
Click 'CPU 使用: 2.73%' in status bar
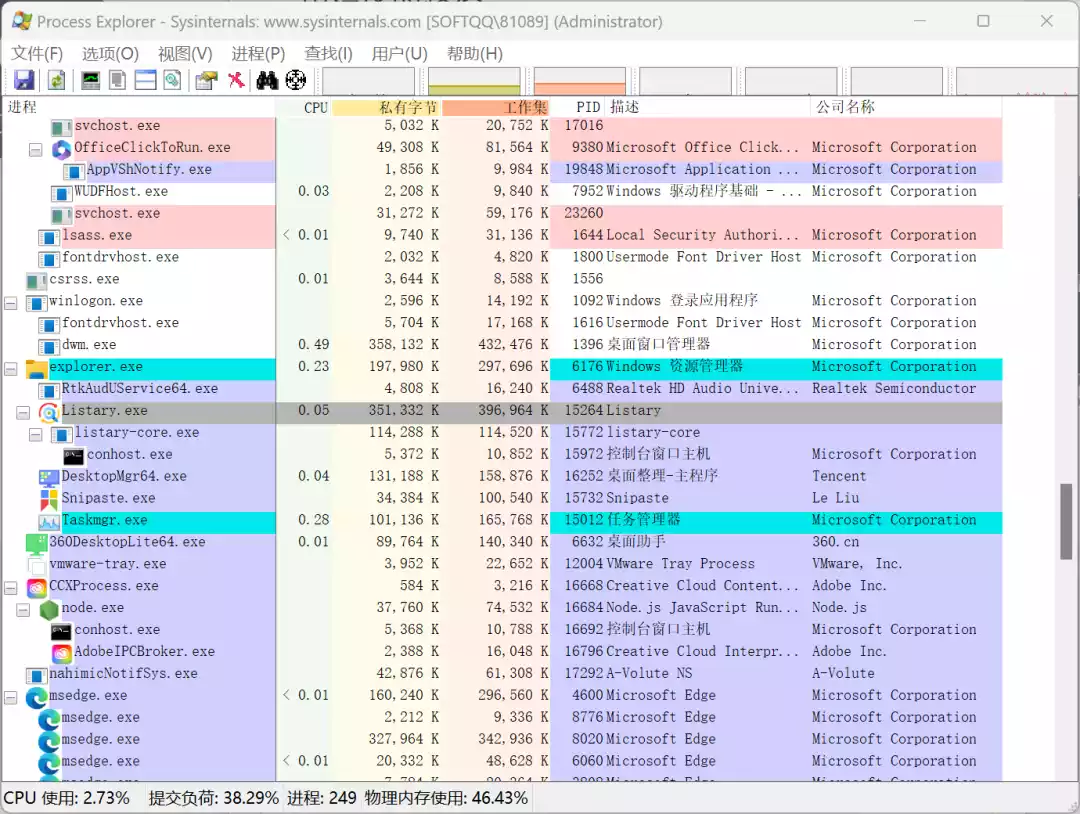coord(67,798)
